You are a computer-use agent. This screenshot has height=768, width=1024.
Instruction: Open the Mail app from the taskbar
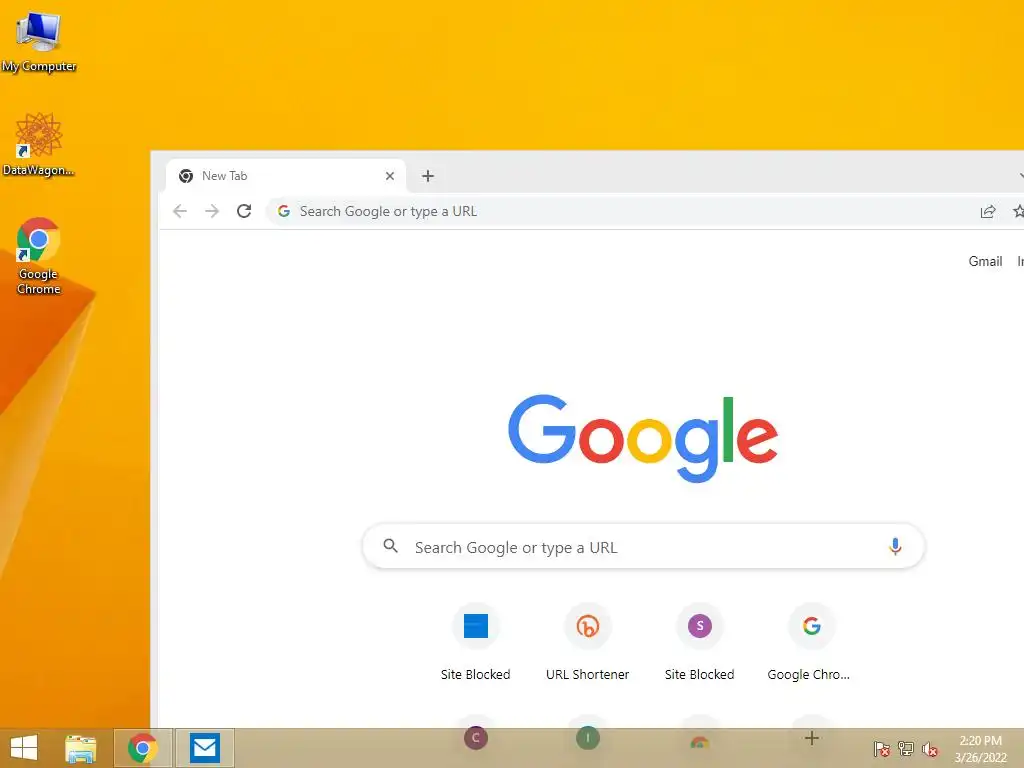(x=205, y=748)
